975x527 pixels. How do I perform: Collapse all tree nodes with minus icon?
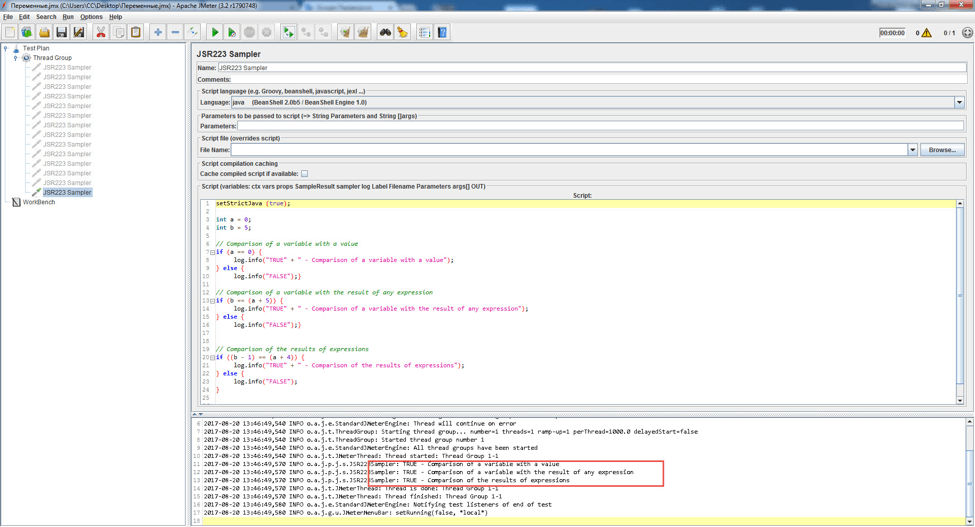pos(175,32)
